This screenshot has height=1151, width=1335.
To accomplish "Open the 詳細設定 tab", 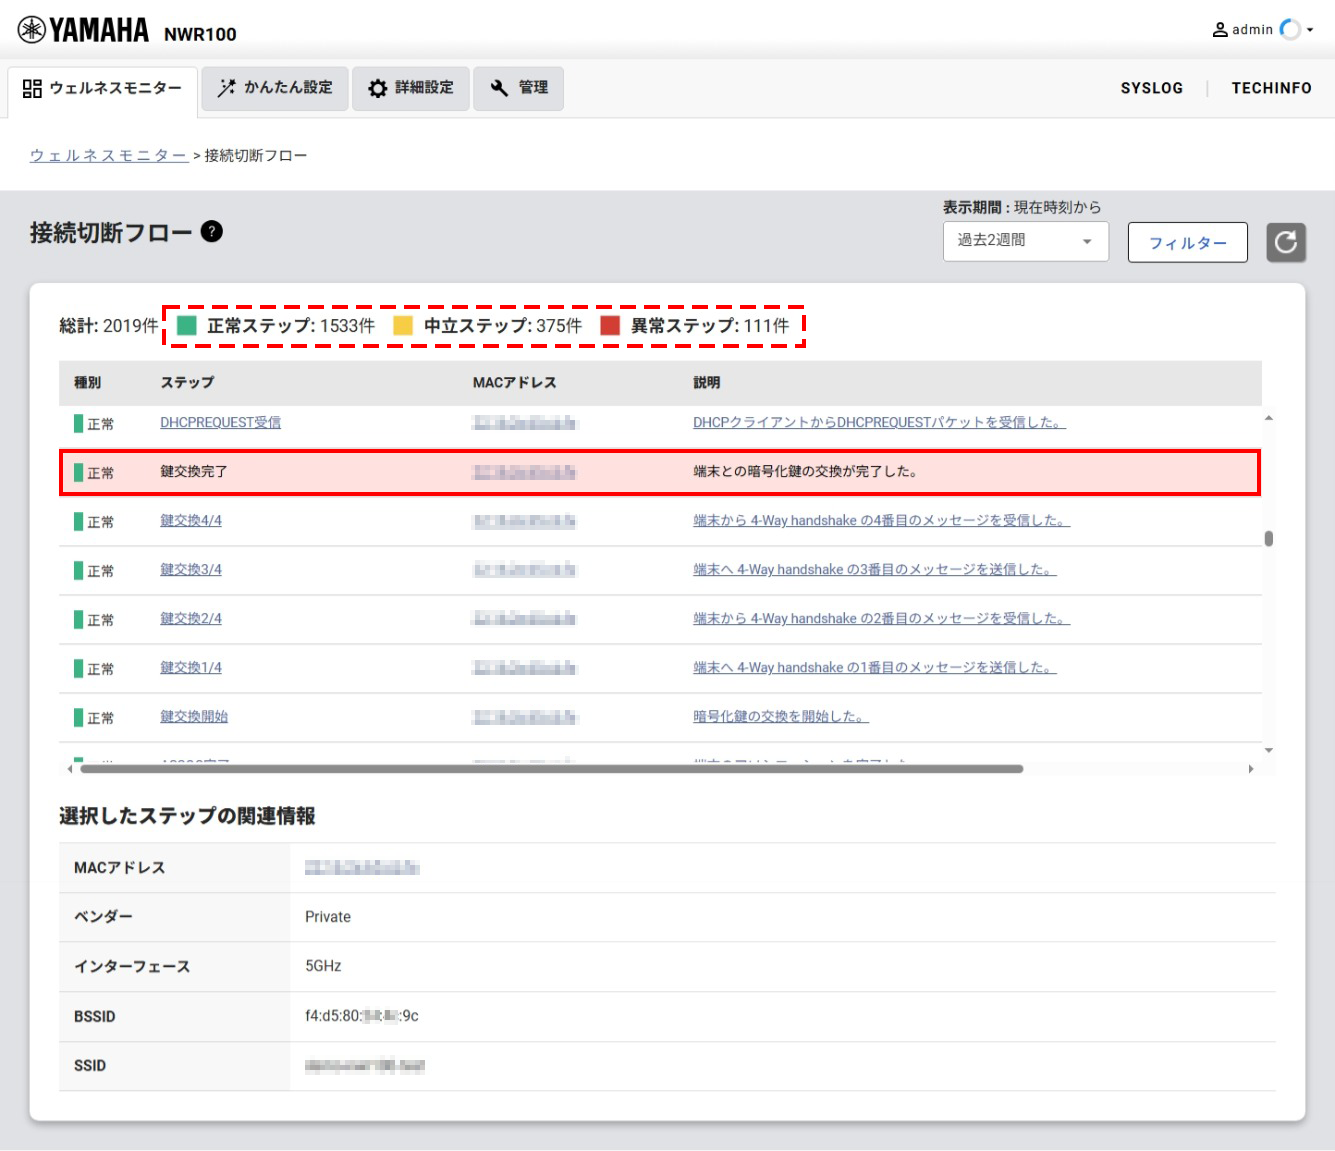I will tap(411, 88).
